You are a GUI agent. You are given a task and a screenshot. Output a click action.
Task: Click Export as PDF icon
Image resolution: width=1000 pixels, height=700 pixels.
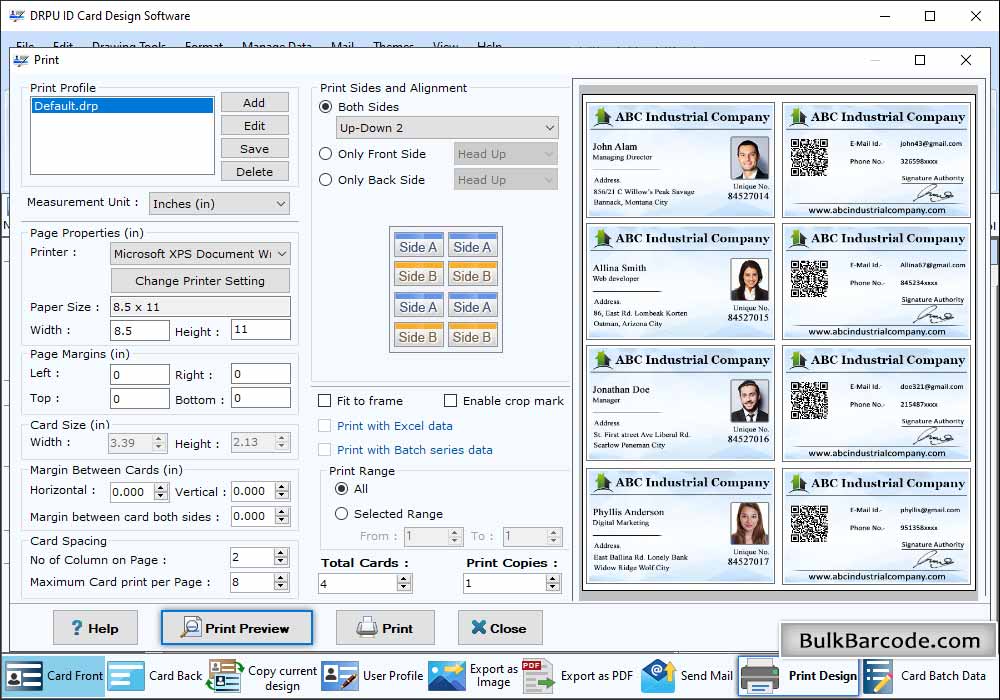point(538,676)
